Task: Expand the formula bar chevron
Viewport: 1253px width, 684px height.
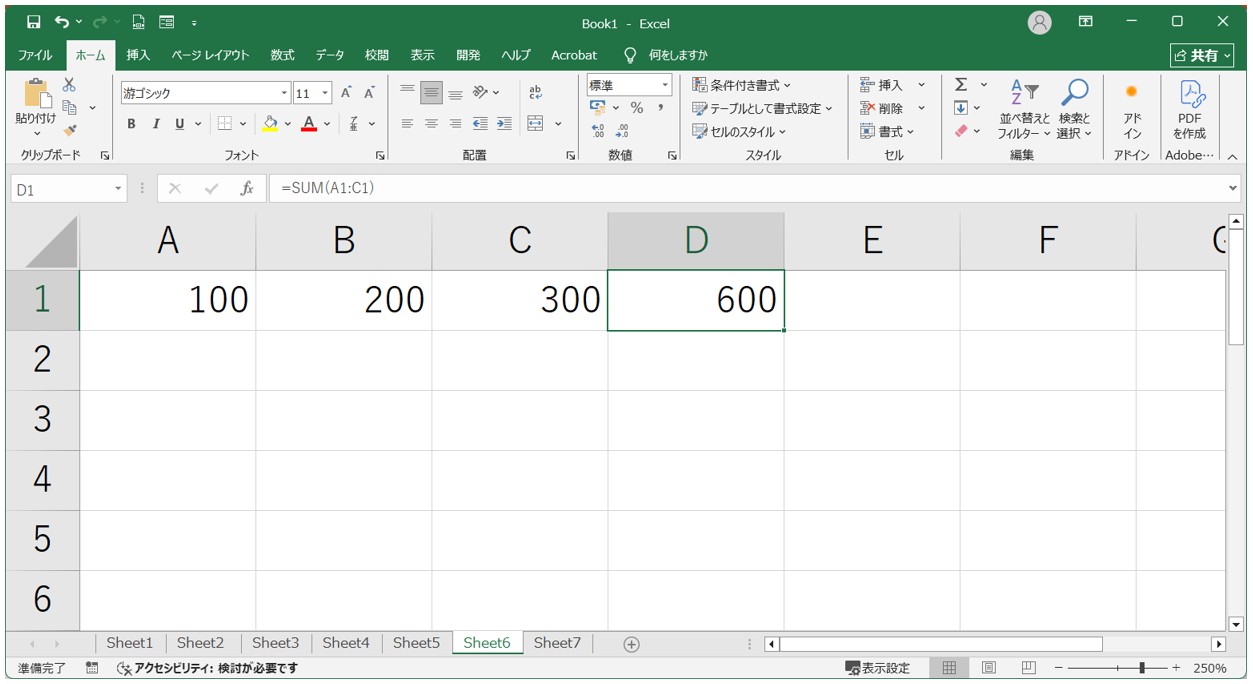Action: click(x=1232, y=188)
